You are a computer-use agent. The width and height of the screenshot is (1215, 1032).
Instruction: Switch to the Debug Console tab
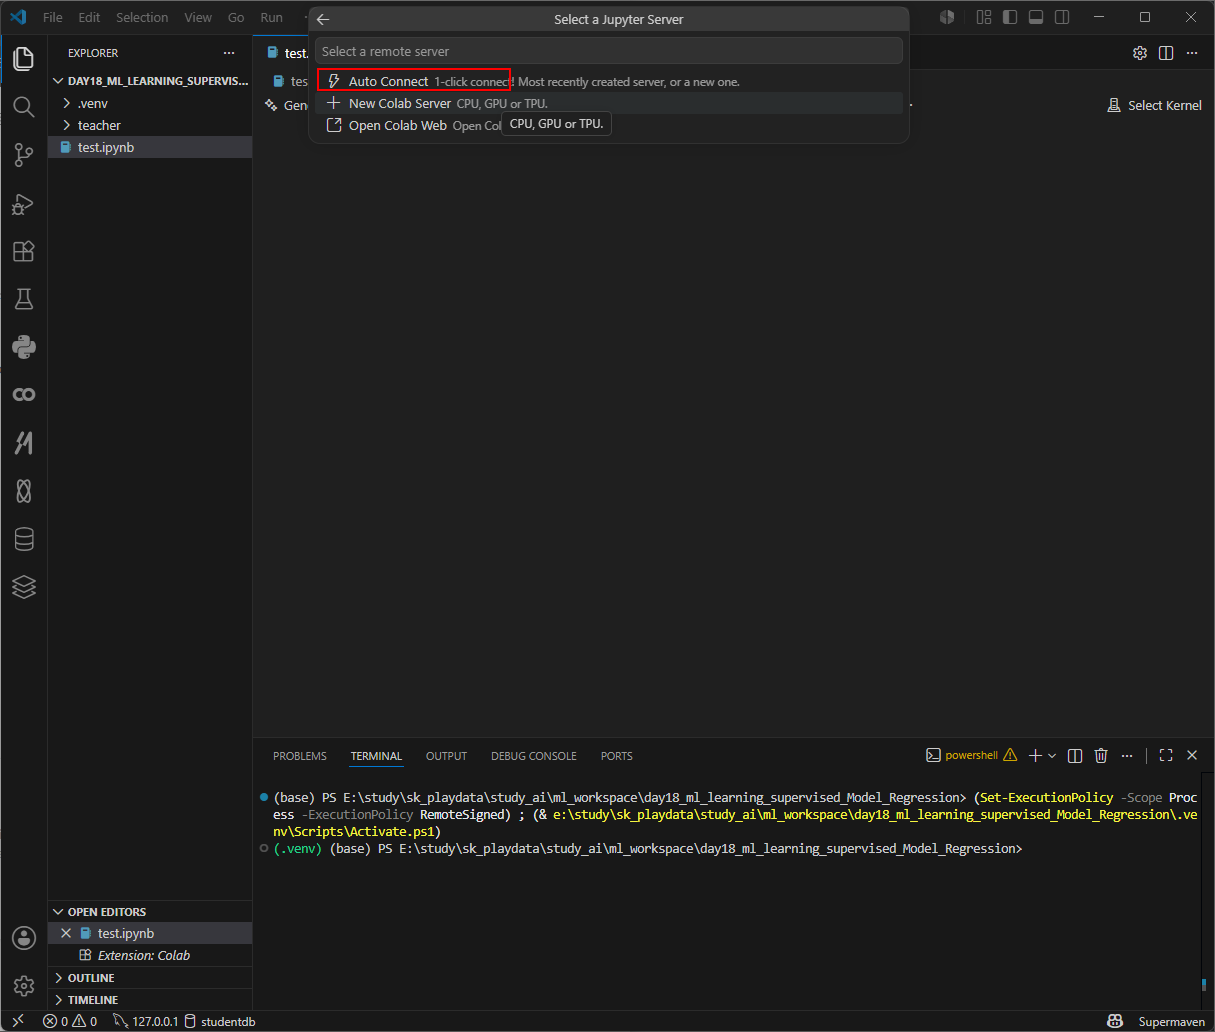[534, 756]
